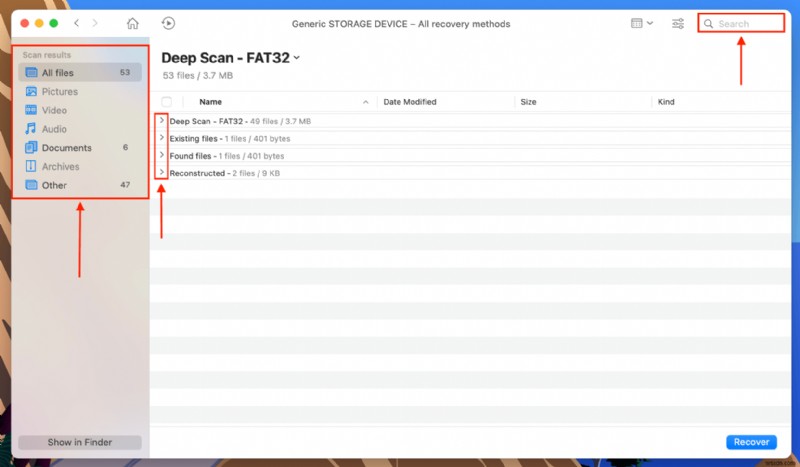The image size is (800, 467).
Task: Click the Pictures category icon
Action: click(31, 91)
